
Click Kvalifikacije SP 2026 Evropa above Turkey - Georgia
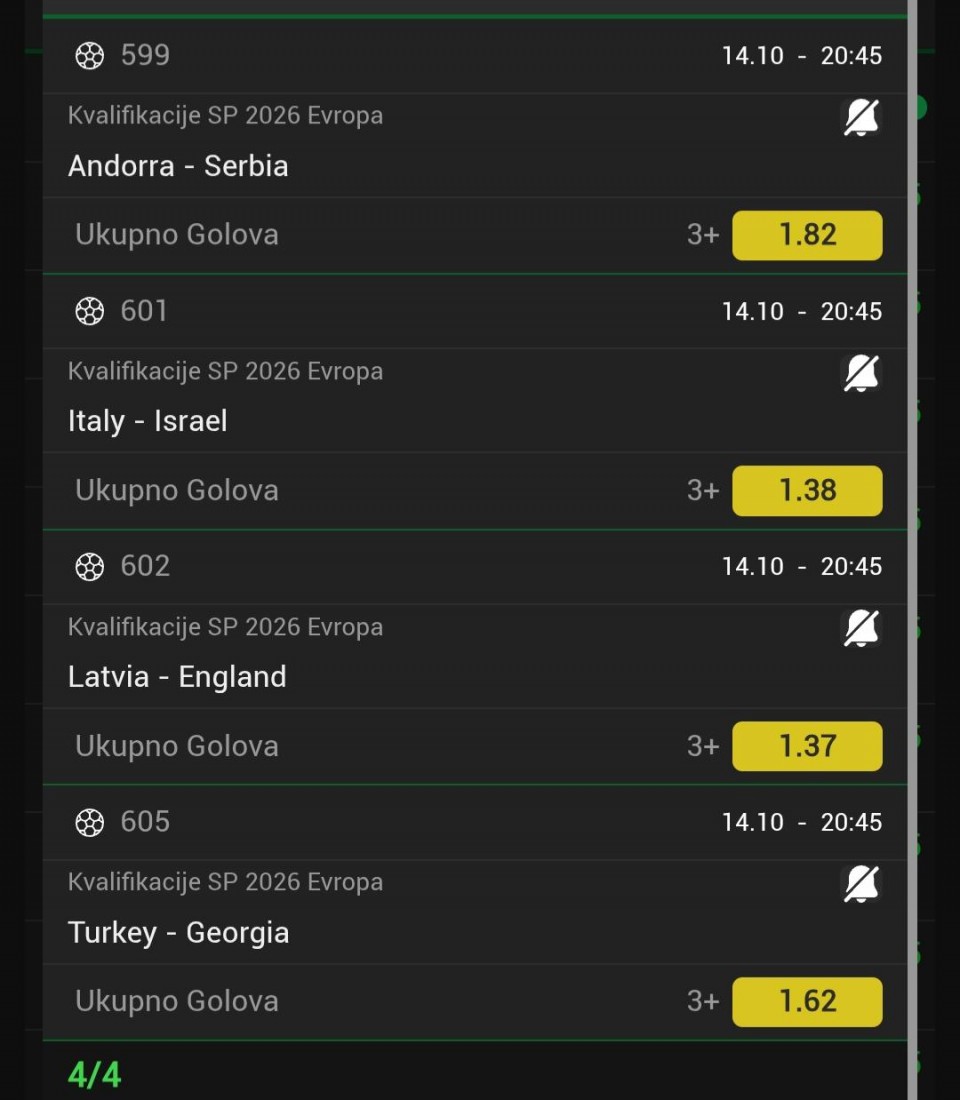225,882
